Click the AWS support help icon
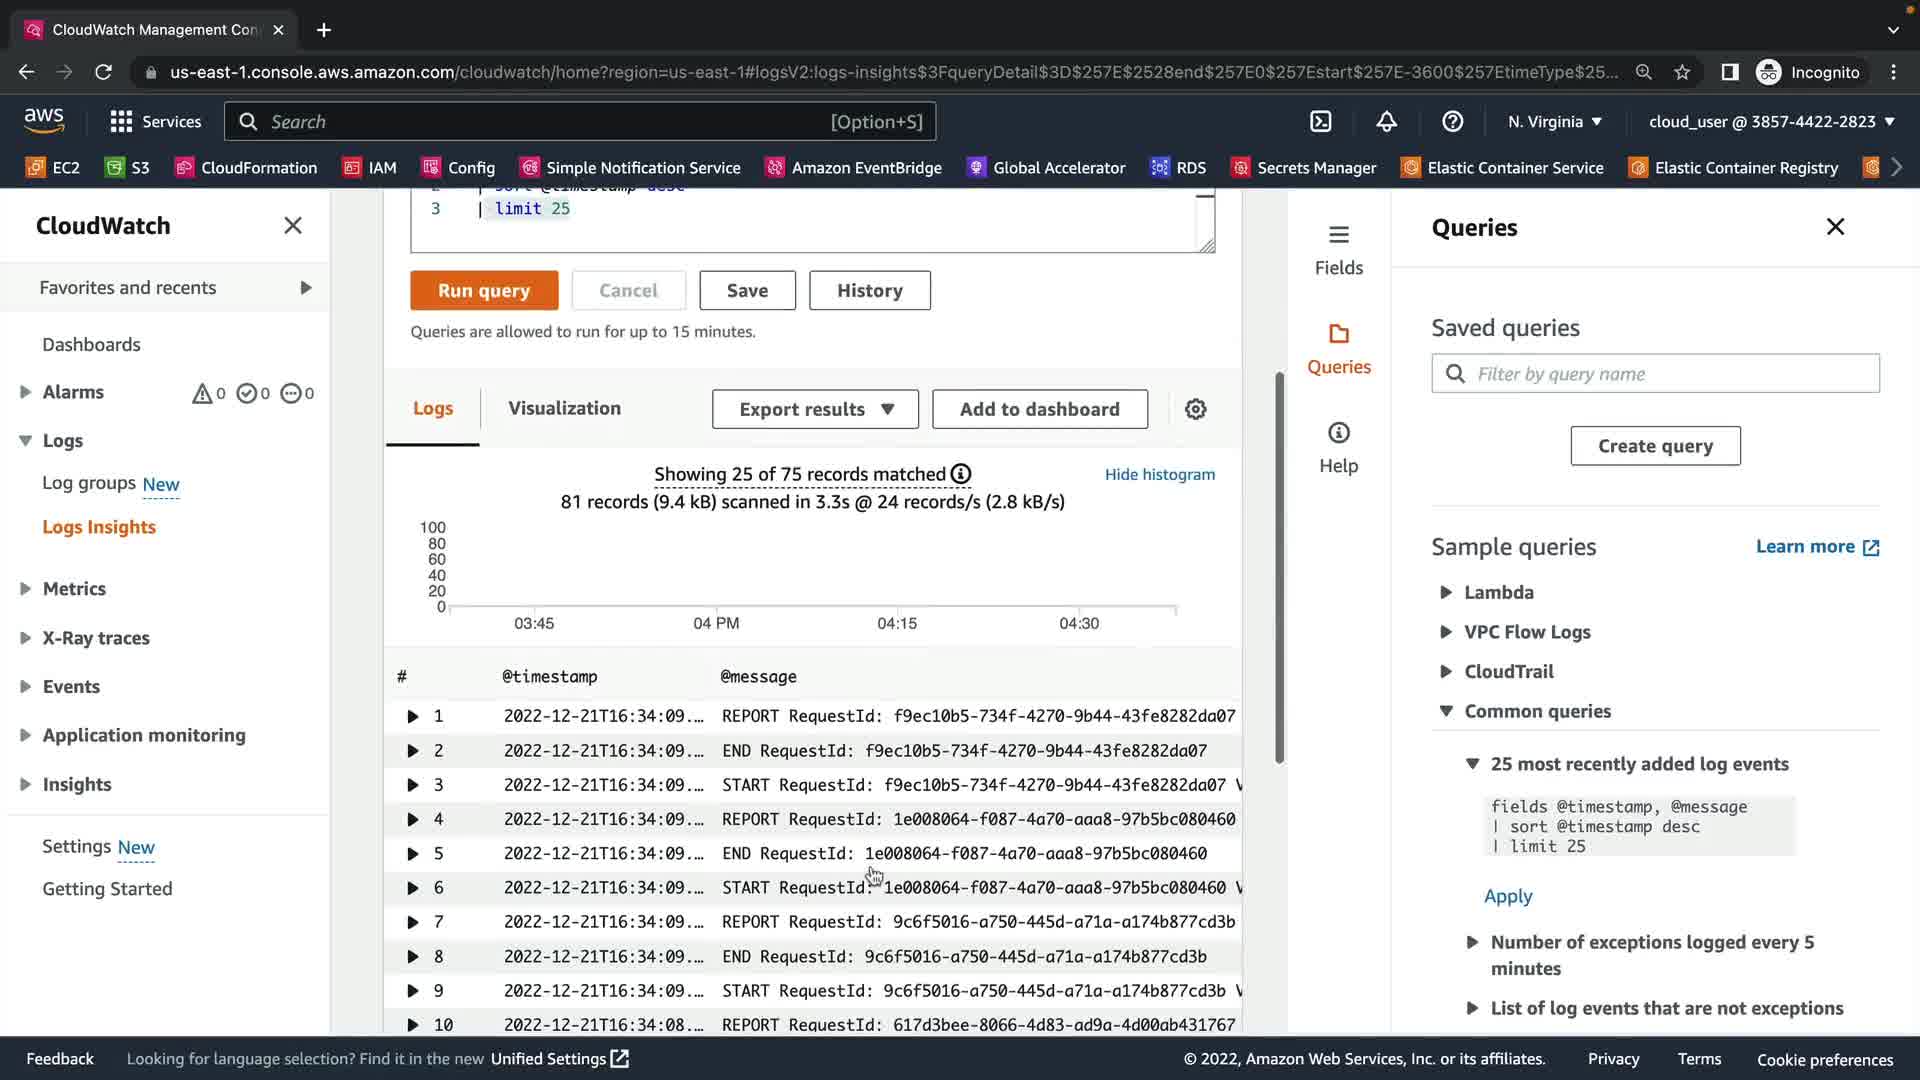1920x1080 pixels. click(1452, 121)
